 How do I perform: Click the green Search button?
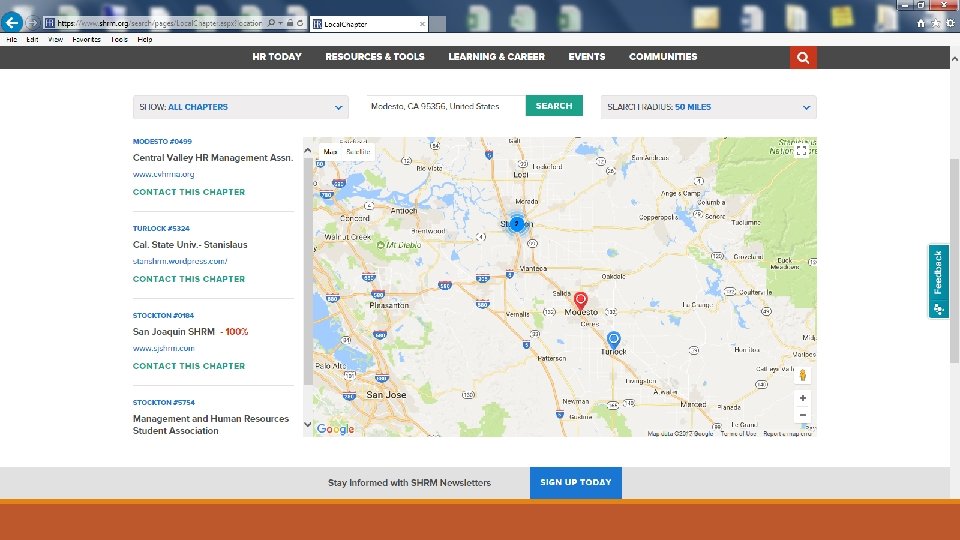[x=554, y=105]
